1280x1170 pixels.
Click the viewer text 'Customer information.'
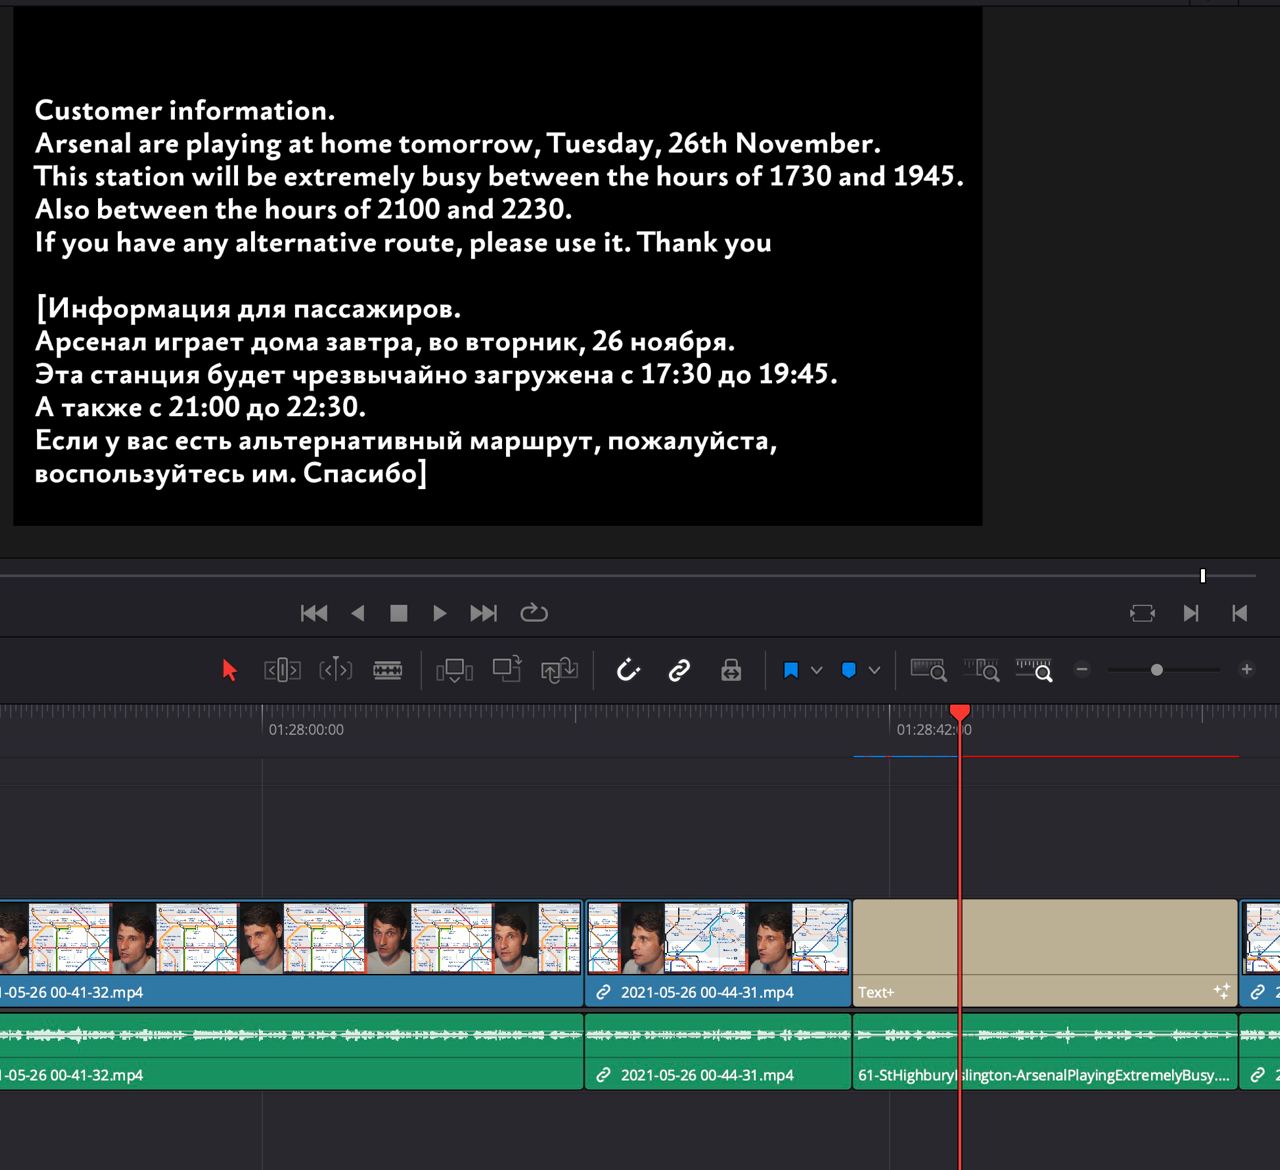[185, 110]
